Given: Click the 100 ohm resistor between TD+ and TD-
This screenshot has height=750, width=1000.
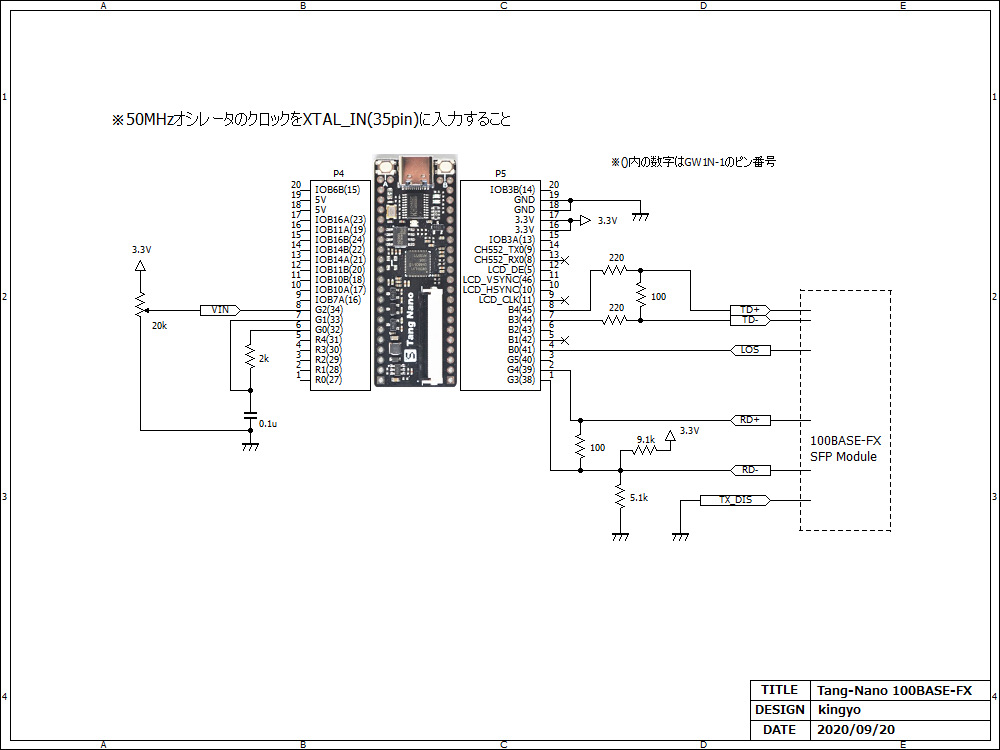Looking at the screenshot, I should point(640,295).
